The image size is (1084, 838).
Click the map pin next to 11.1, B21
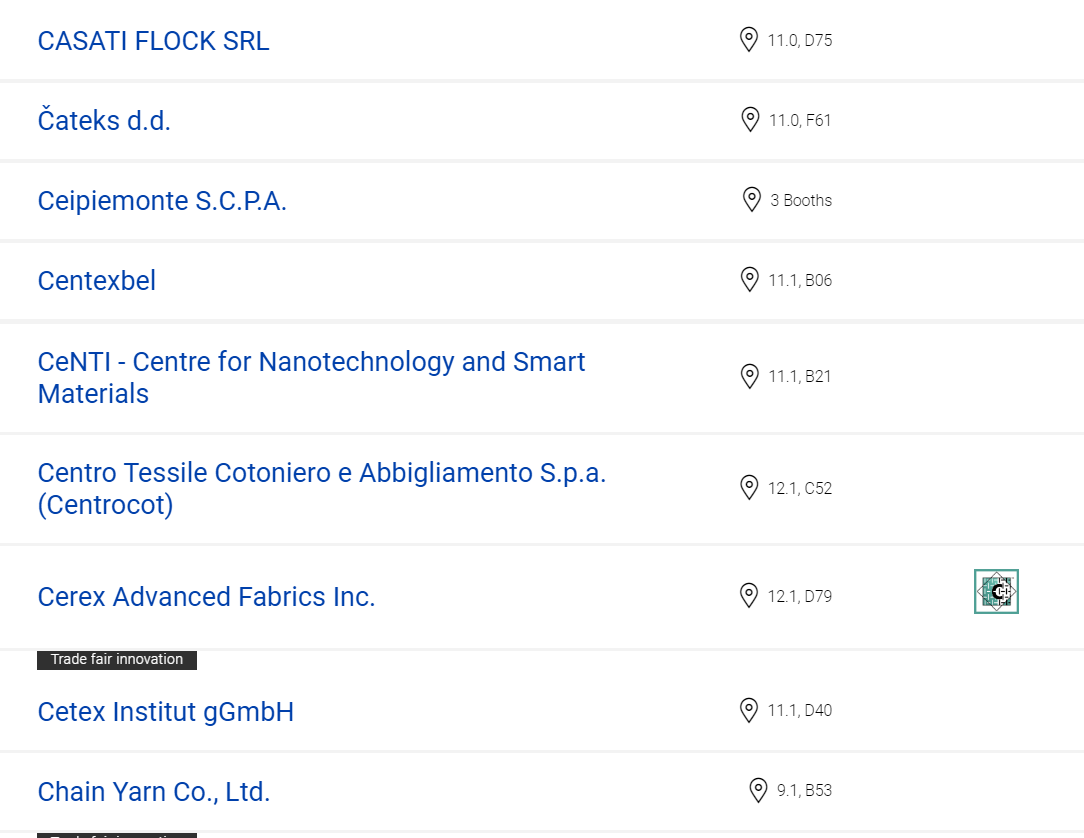(x=749, y=376)
